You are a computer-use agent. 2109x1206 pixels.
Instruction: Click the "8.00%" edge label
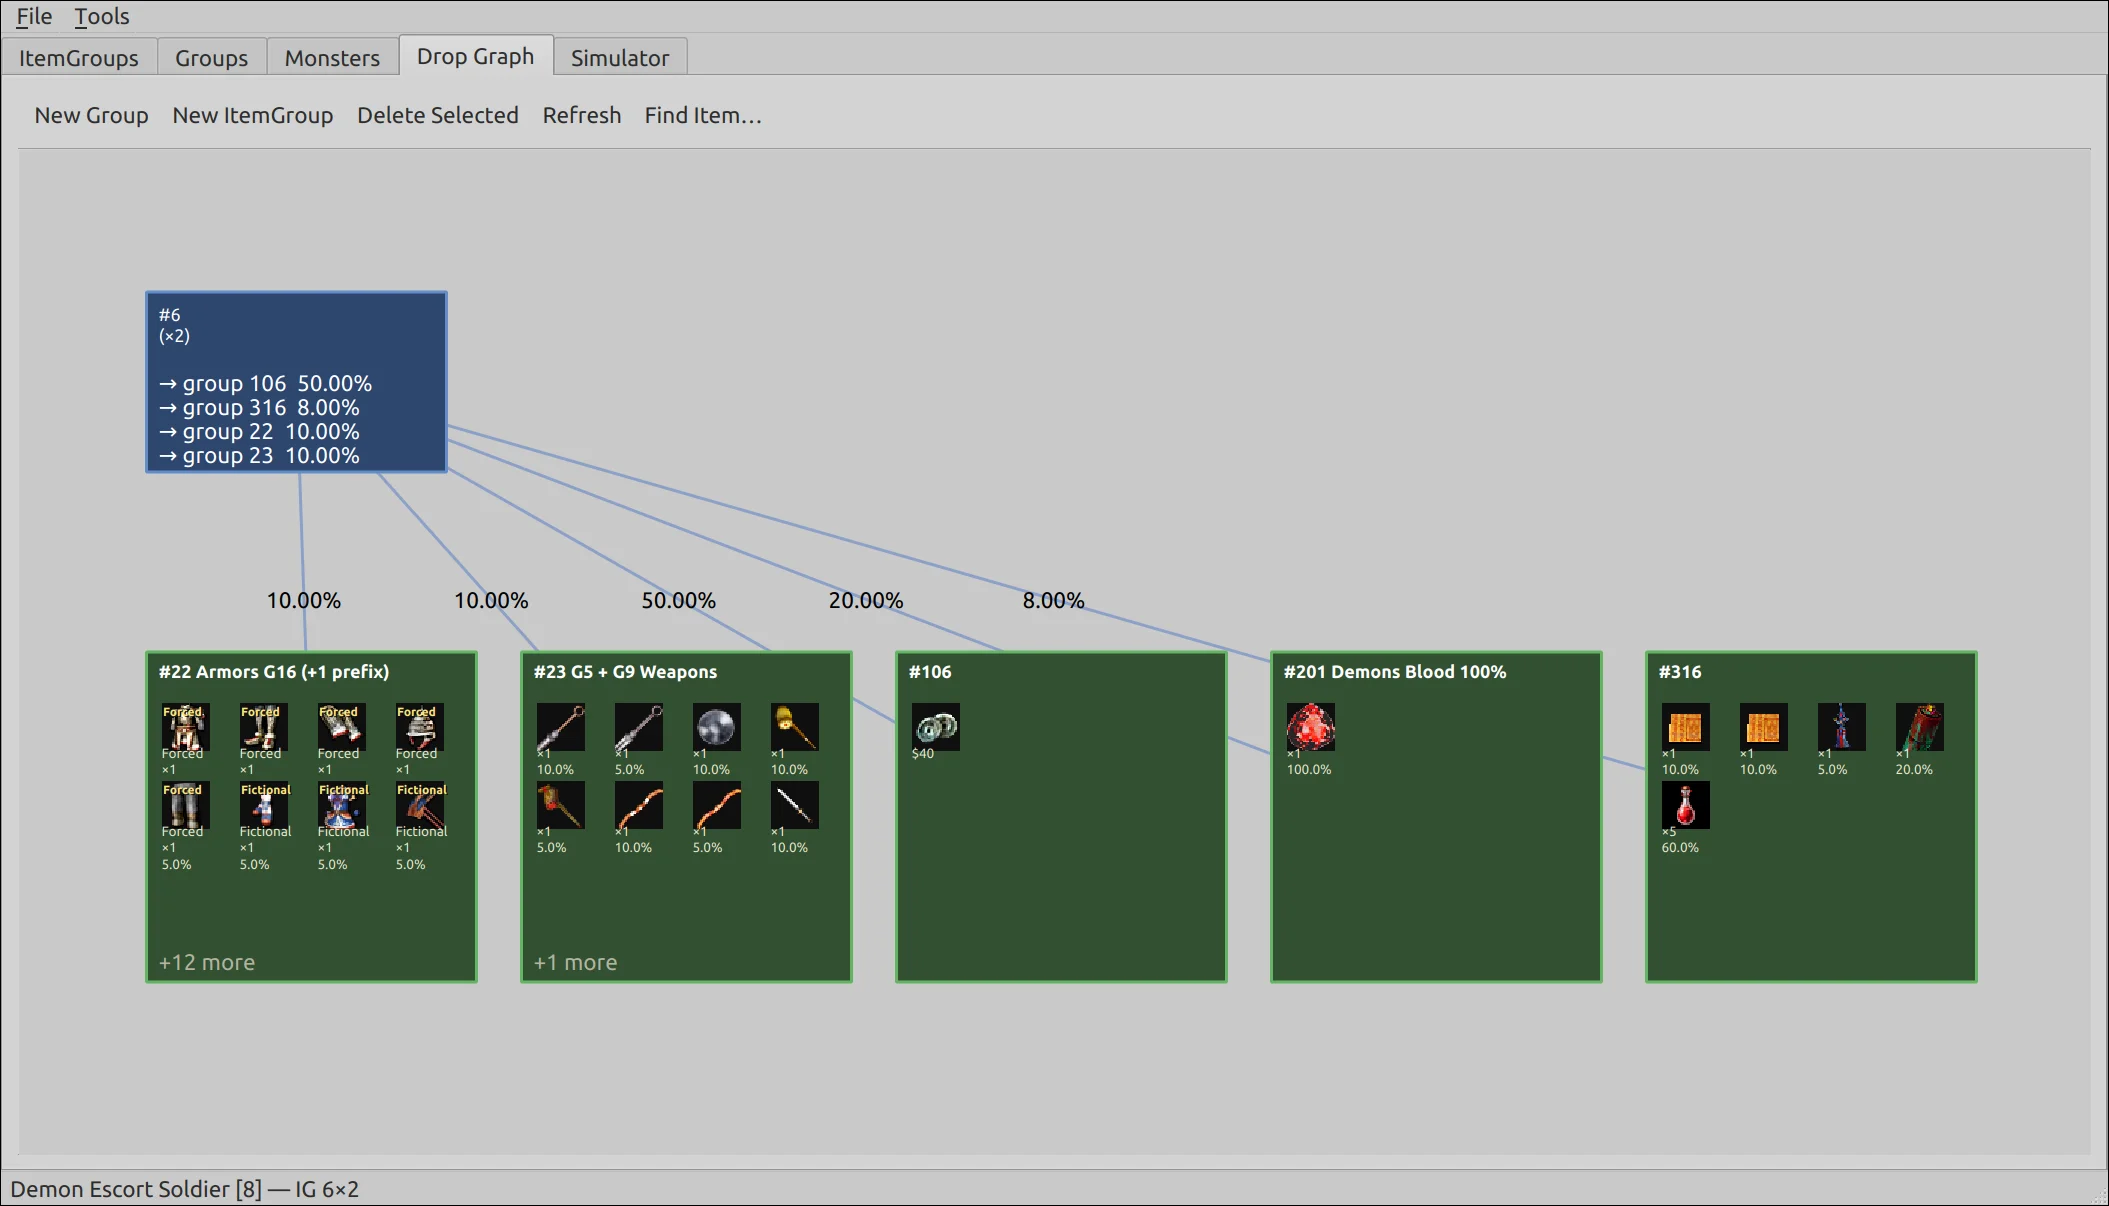[1053, 600]
